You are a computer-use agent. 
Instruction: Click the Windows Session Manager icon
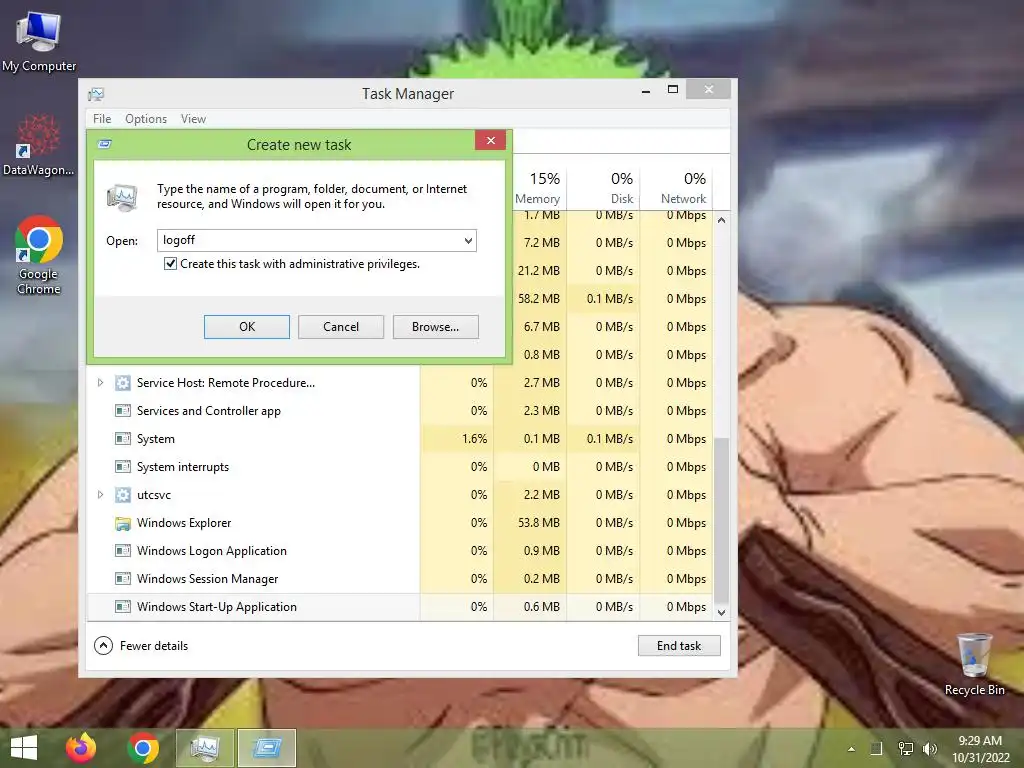123,579
